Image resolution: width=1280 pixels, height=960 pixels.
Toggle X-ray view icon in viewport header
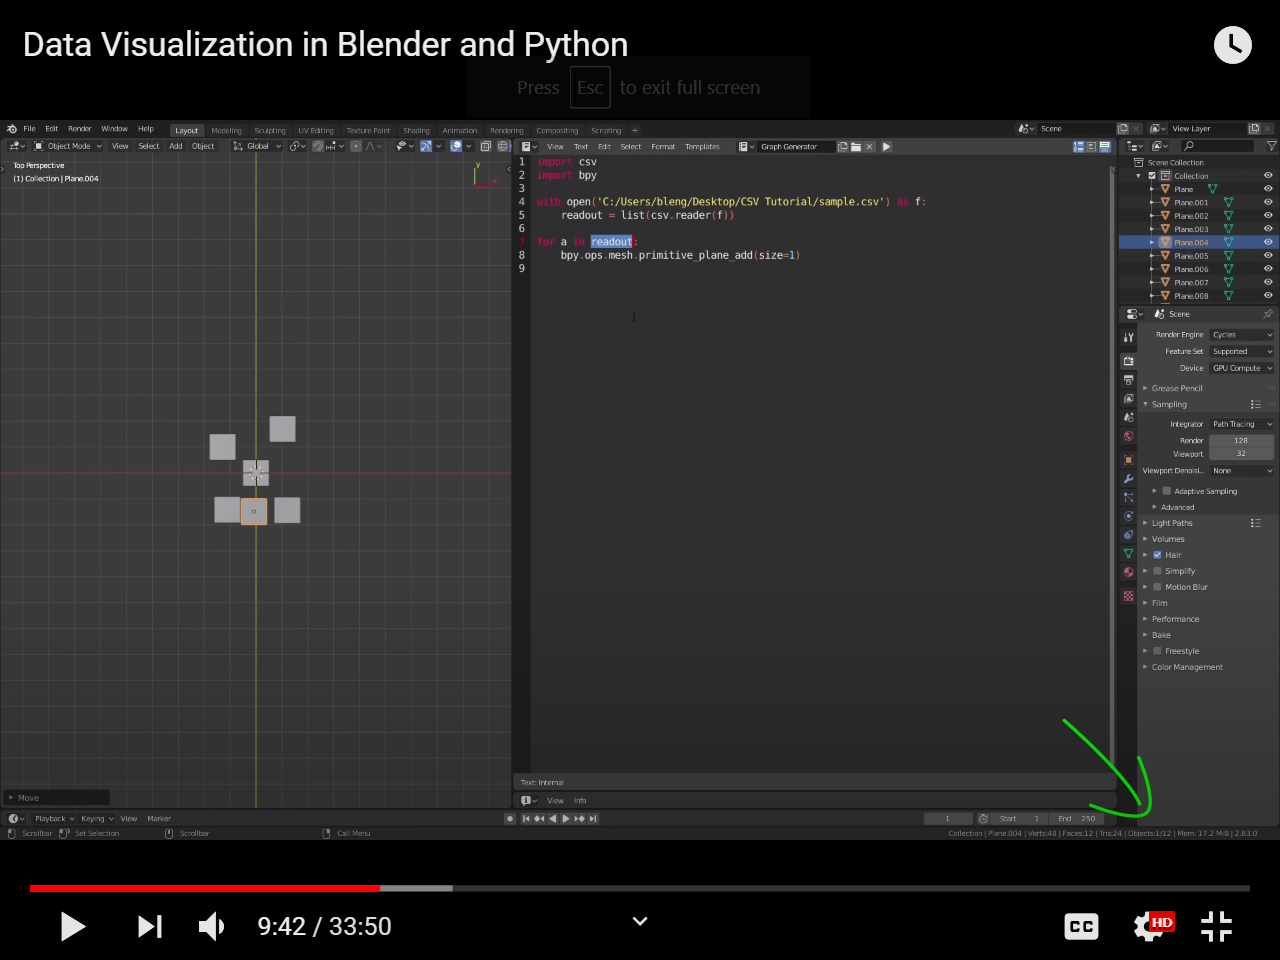[485, 146]
